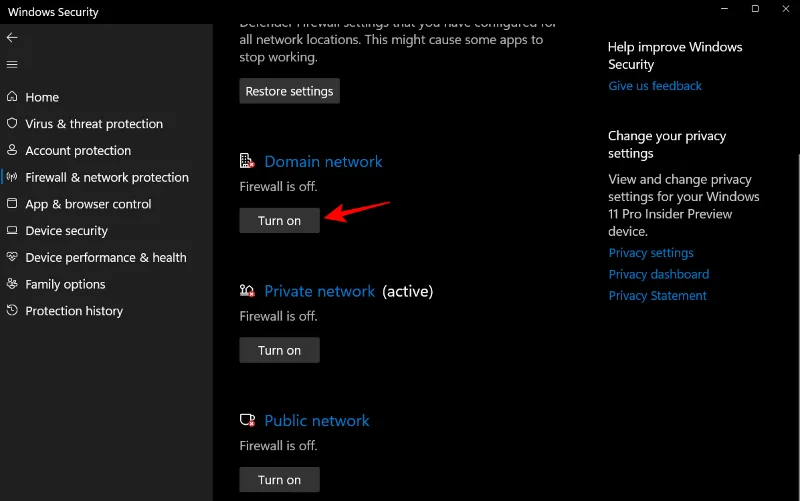This screenshot has height=501, width=800.
Task: Open Device security section
Action: tap(67, 231)
